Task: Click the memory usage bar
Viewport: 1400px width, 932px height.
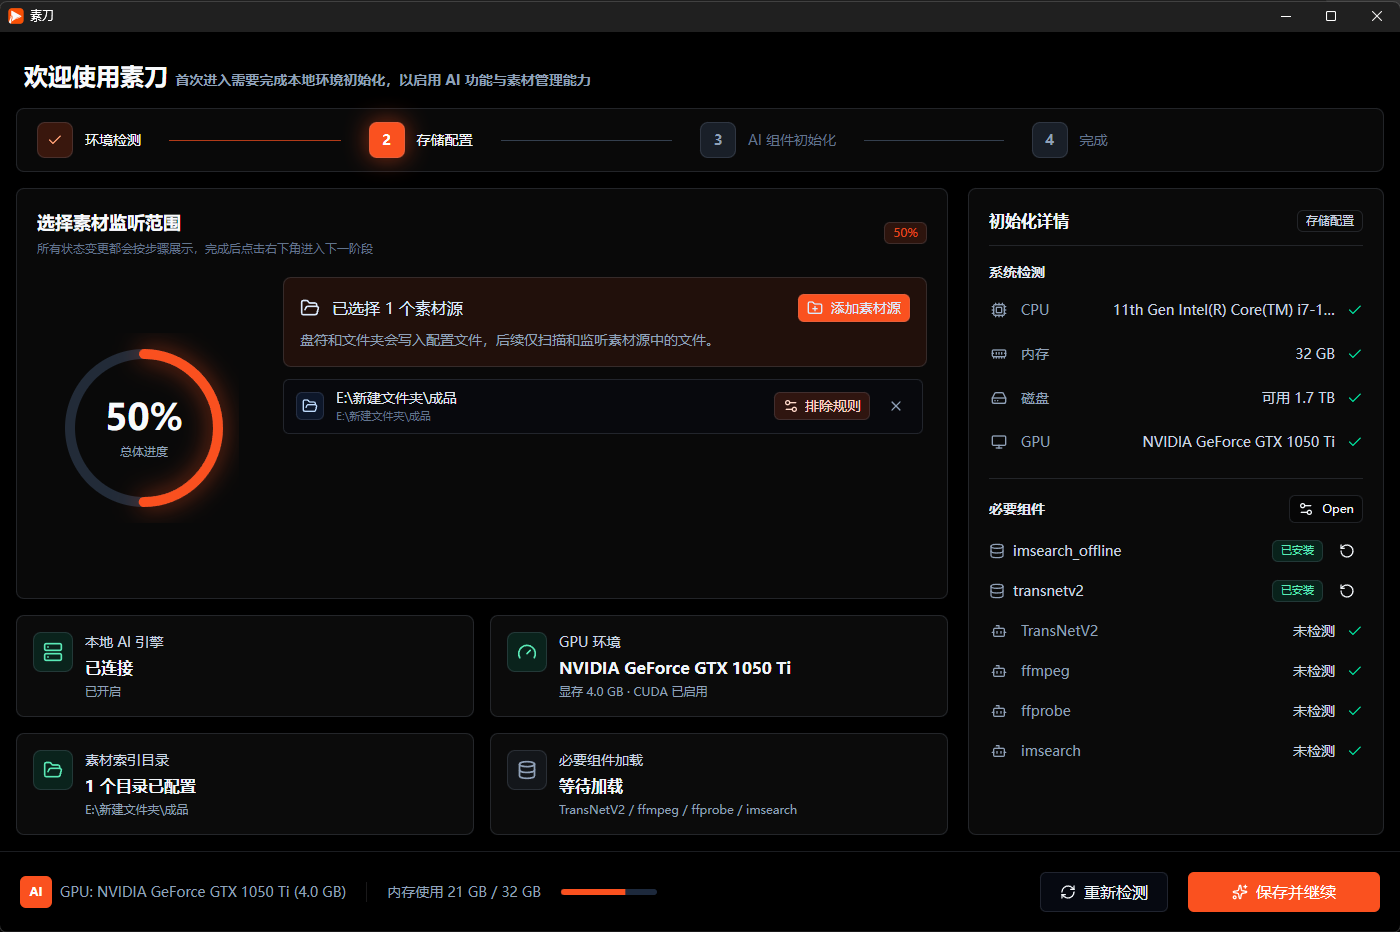Action: pyautogui.click(x=609, y=892)
